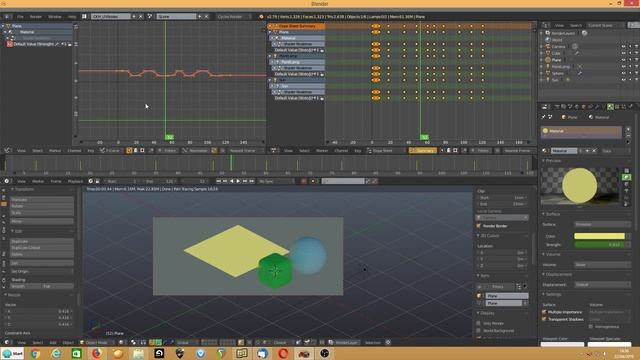Viewport: 640px width, 360px height.
Task: Click the graph editor type icon
Action: (x=7, y=151)
